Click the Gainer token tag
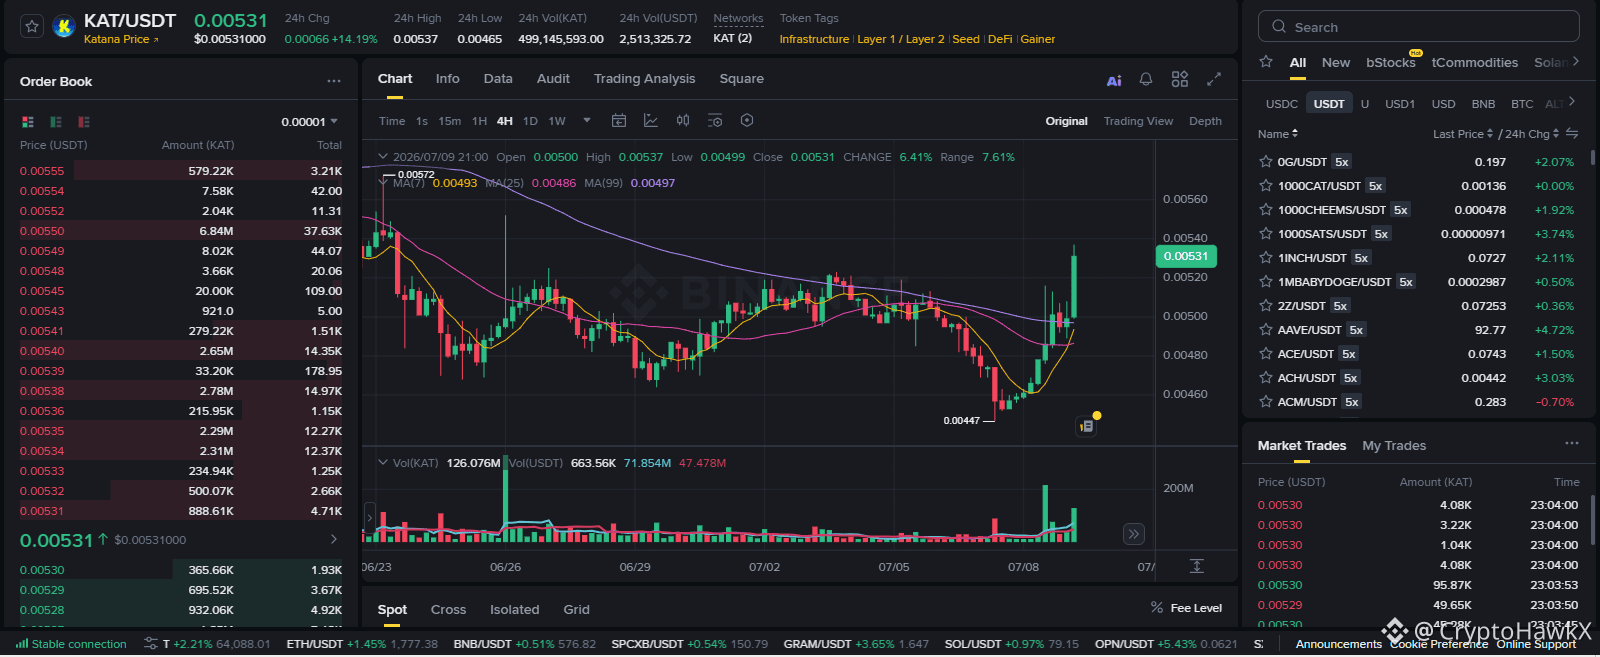 (x=1038, y=39)
